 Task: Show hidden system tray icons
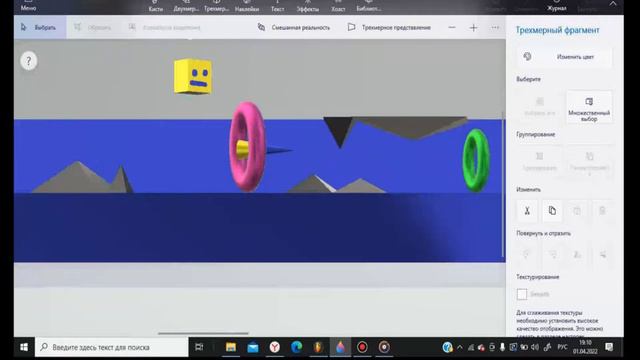click(x=460, y=347)
